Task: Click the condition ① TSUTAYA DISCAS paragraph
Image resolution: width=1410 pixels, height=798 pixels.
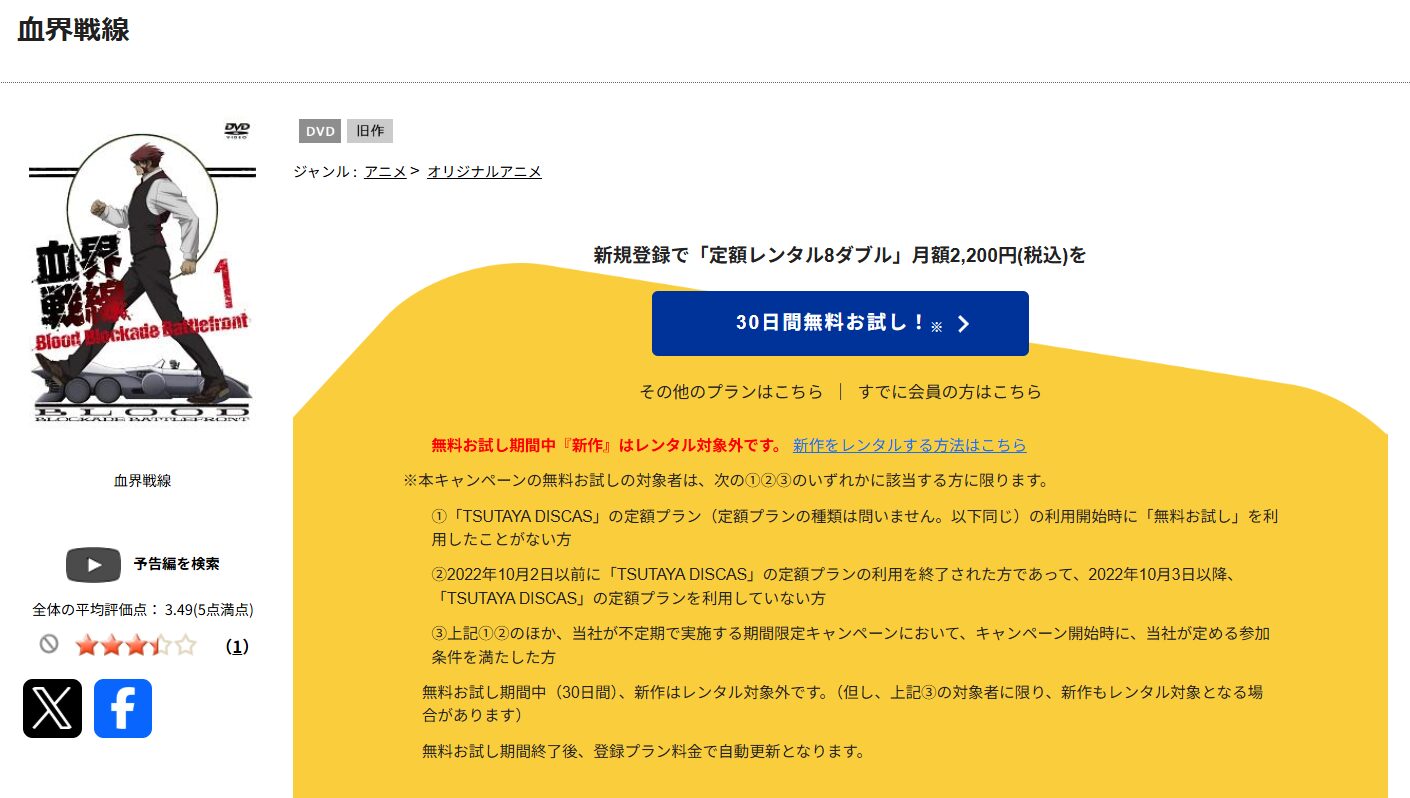Action: [855, 527]
